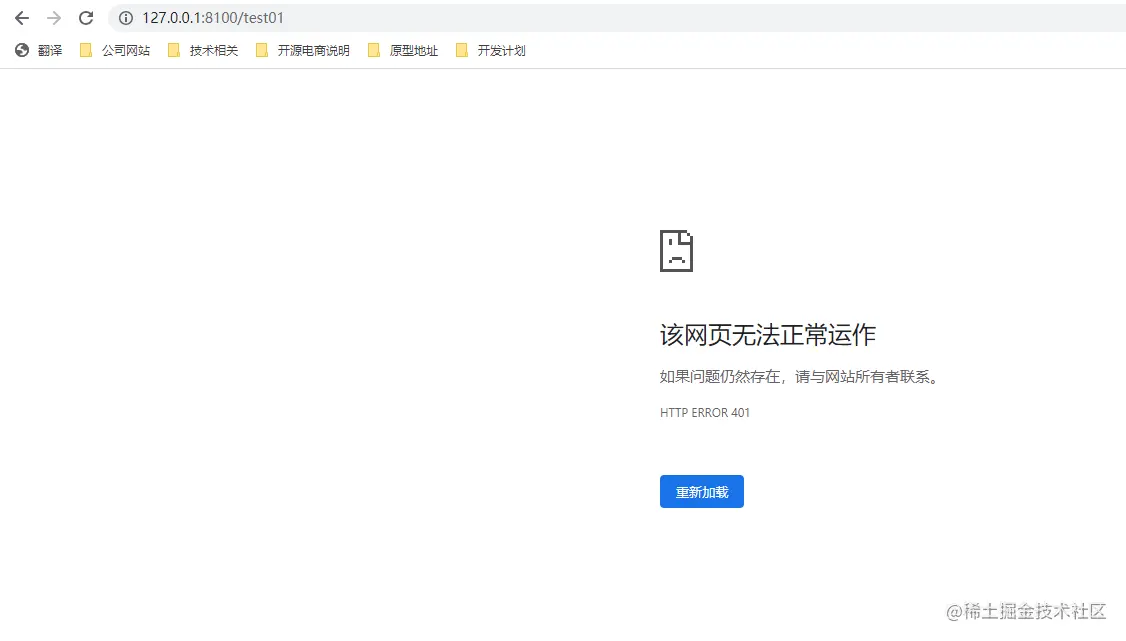Click the page reload icon
1126x641 pixels.
(x=86, y=17)
